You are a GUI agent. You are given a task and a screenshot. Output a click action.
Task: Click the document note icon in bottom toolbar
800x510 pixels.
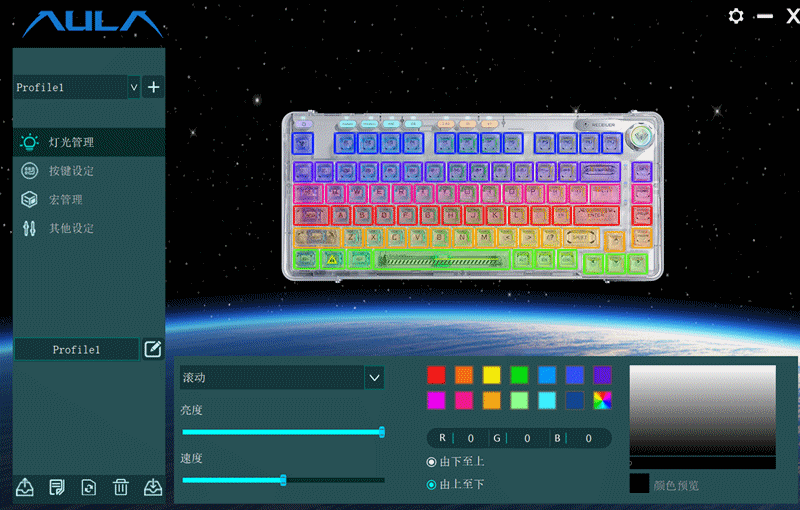pyautogui.click(x=57, y=487)
